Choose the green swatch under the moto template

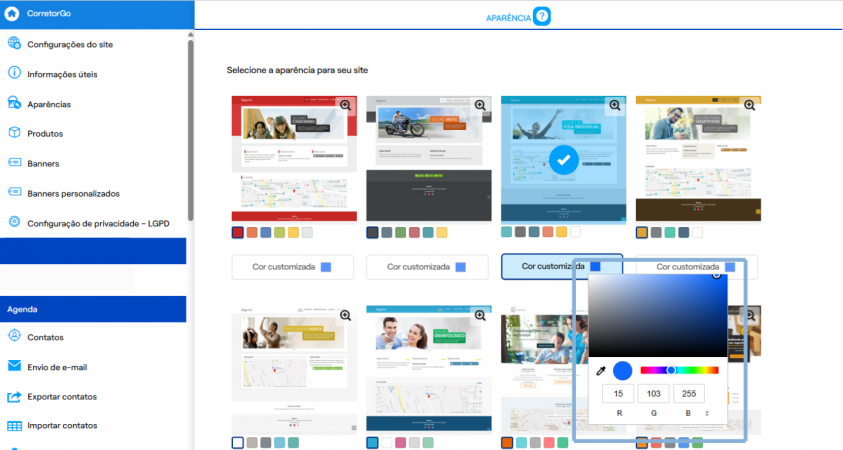400,233
